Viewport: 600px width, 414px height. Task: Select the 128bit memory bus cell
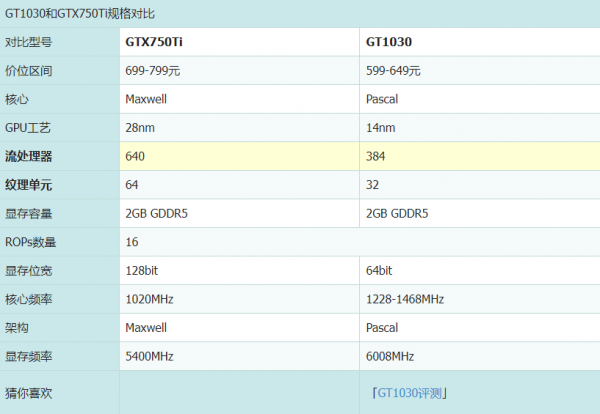143,270
